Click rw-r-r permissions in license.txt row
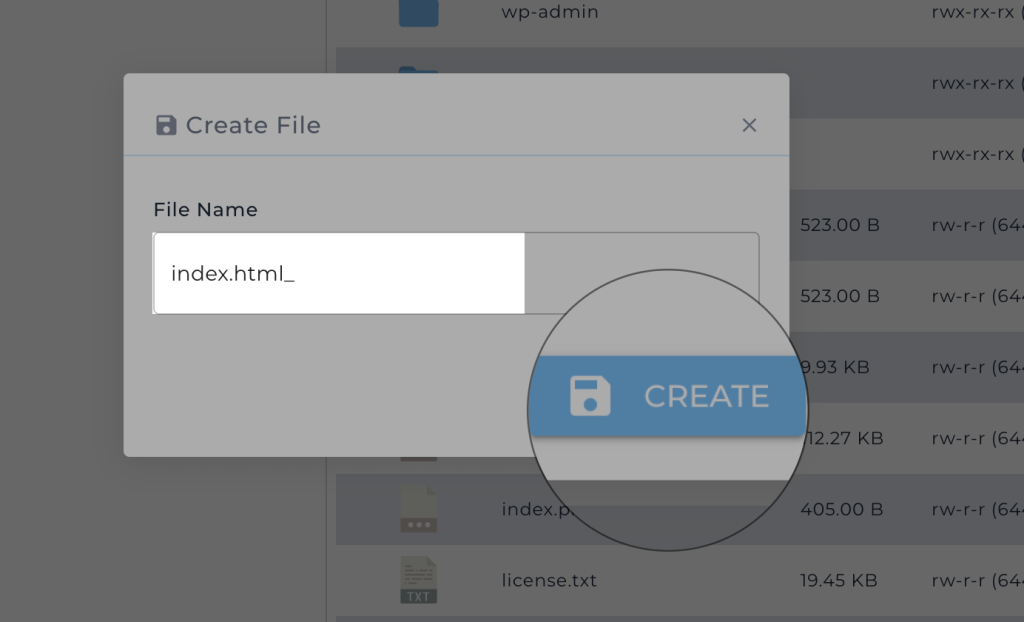This screenshot has height=622, width=1024. (x=975, y=580)
